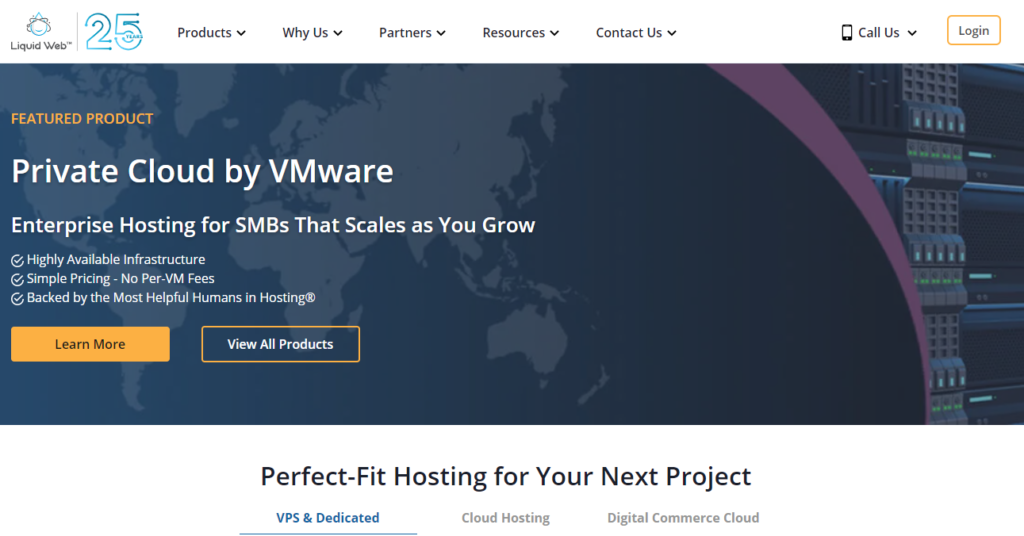Click the phone icon beside Call Us
This screenshot has width=1024, height=536.
(x=846, y=33)
